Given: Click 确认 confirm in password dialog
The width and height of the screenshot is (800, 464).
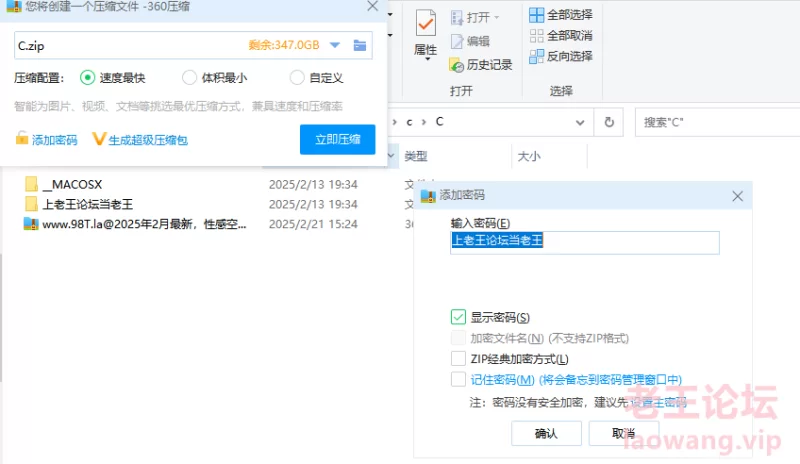Looking at the screenshot, I should tap(546, 433).
